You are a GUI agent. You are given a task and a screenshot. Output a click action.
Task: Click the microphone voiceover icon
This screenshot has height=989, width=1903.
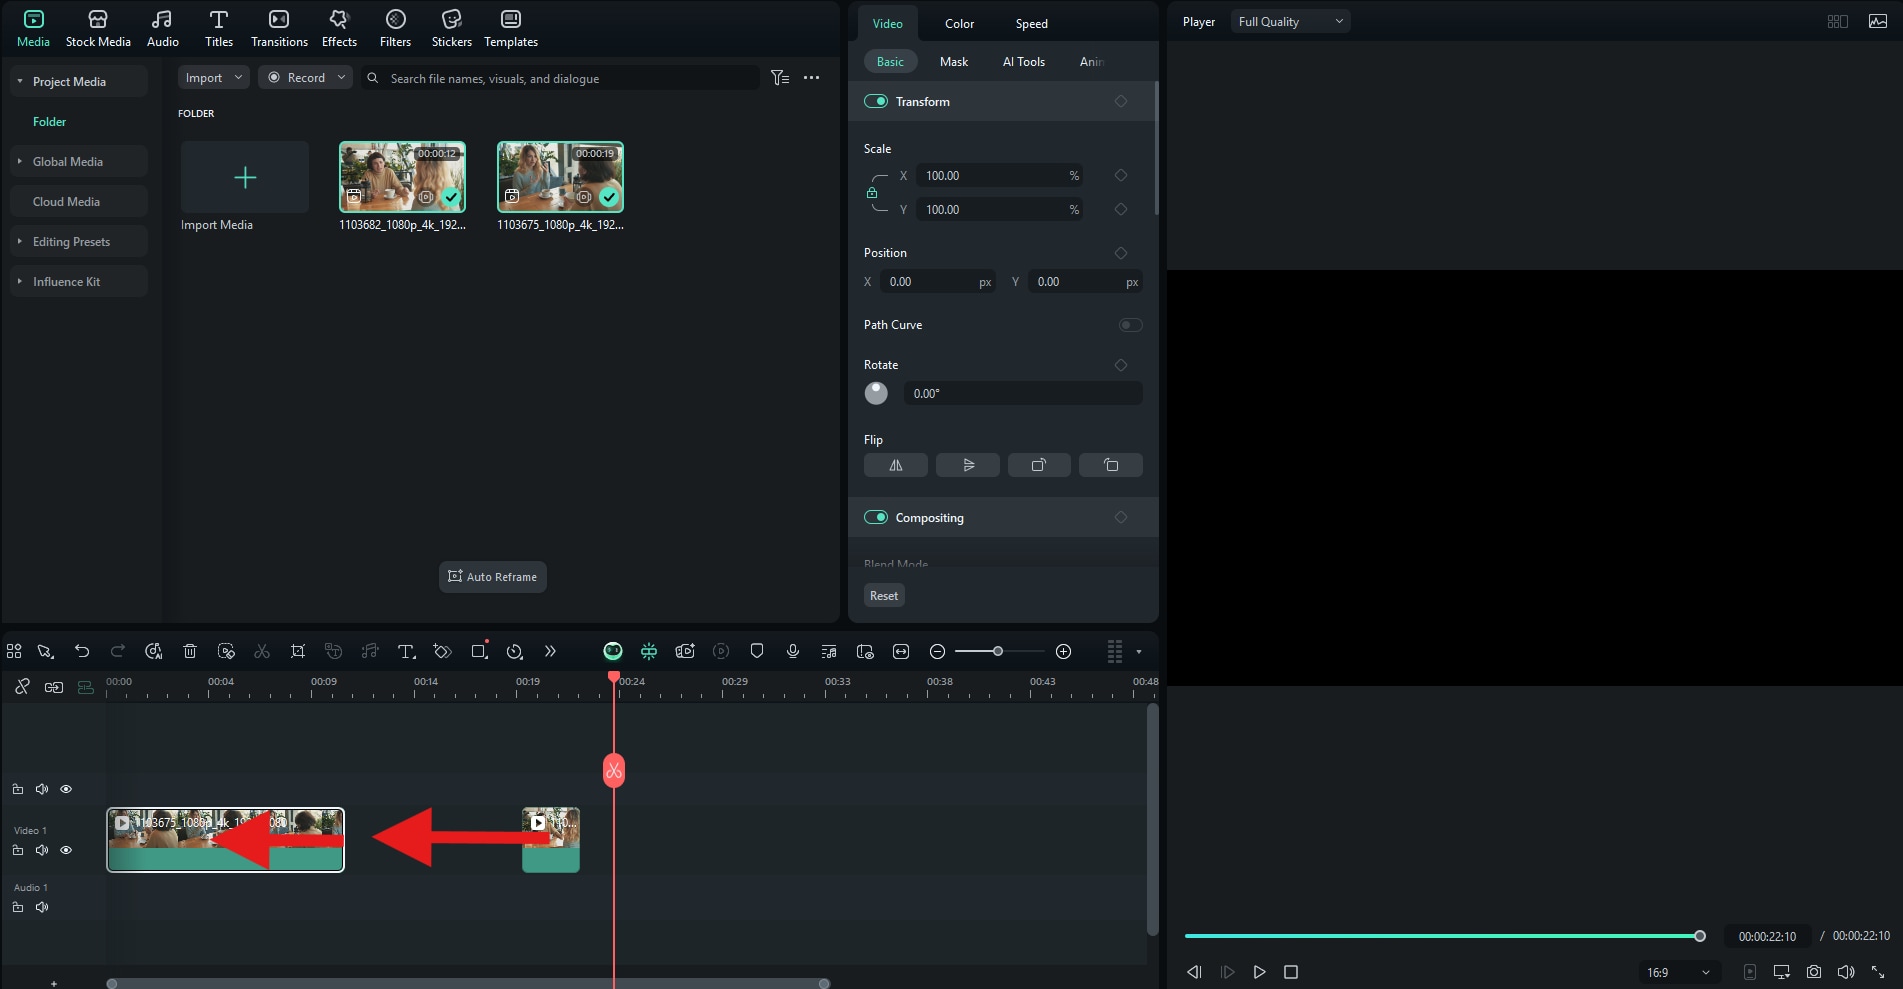click(x=793, y=651)
